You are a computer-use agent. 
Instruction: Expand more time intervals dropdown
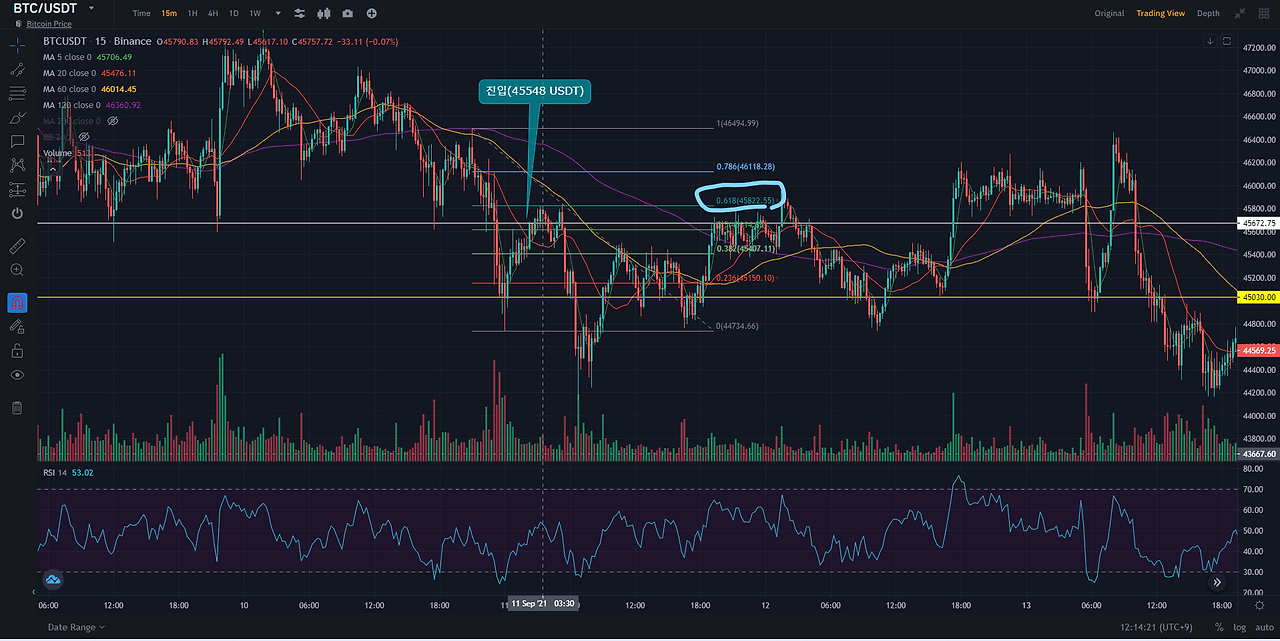click(x=276, y=13)
